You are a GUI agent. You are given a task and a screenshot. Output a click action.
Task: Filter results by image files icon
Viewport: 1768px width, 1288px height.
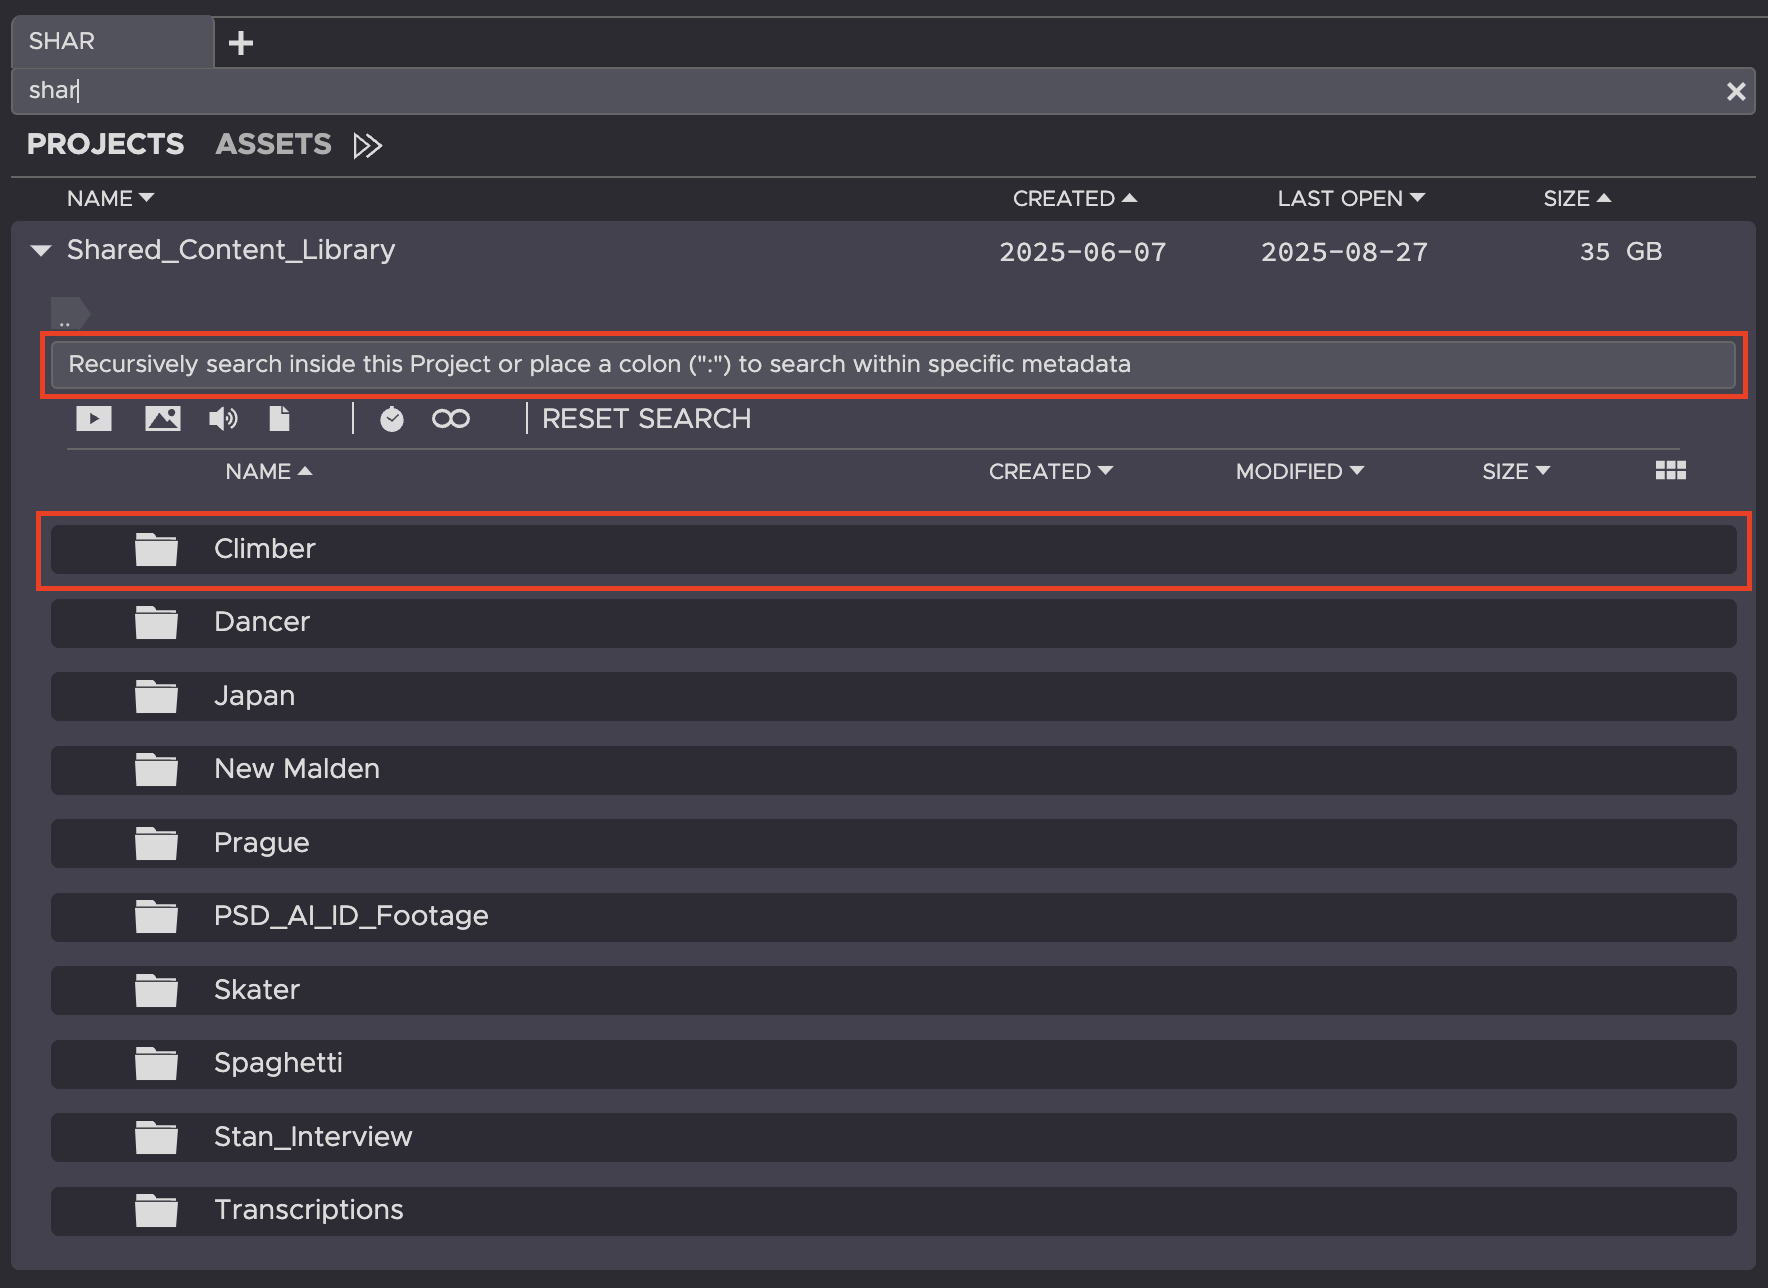(162, 419)
